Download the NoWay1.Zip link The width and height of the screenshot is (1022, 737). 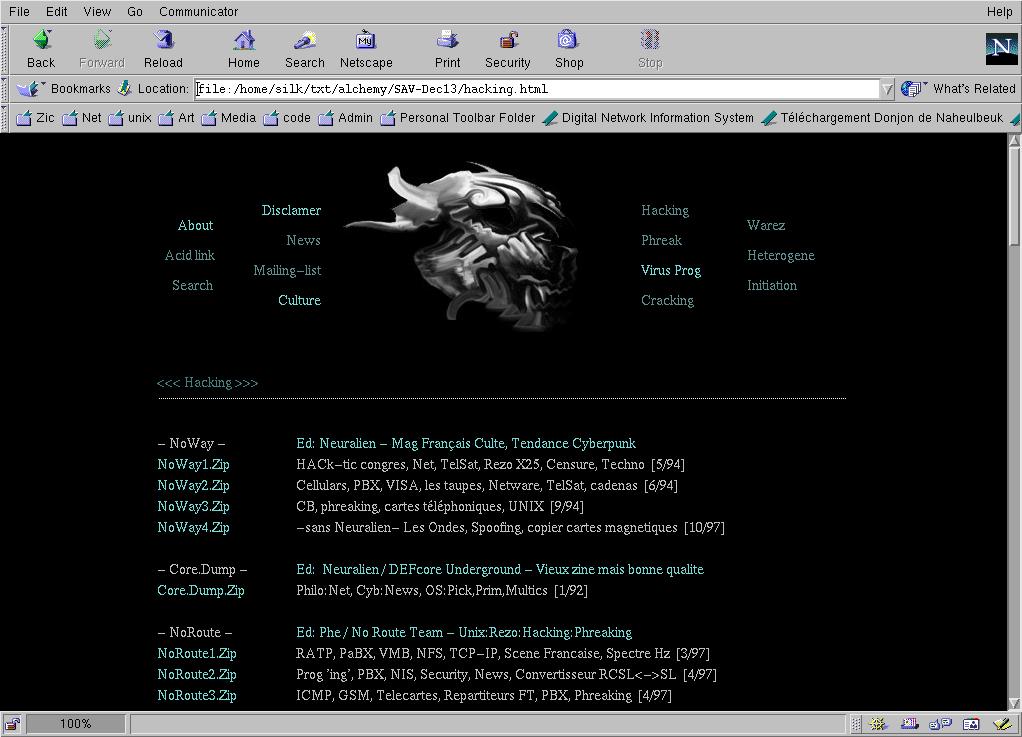[x=193, y=465]
